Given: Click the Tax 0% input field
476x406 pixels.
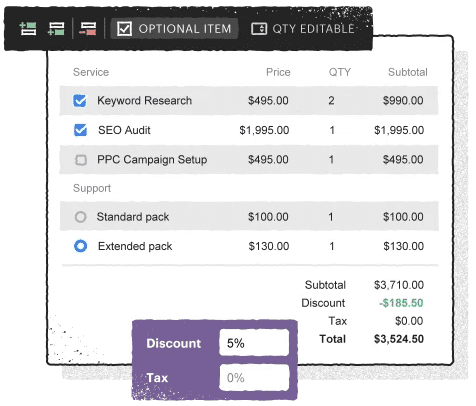Looking at the screenshot, I should (254, 377).
